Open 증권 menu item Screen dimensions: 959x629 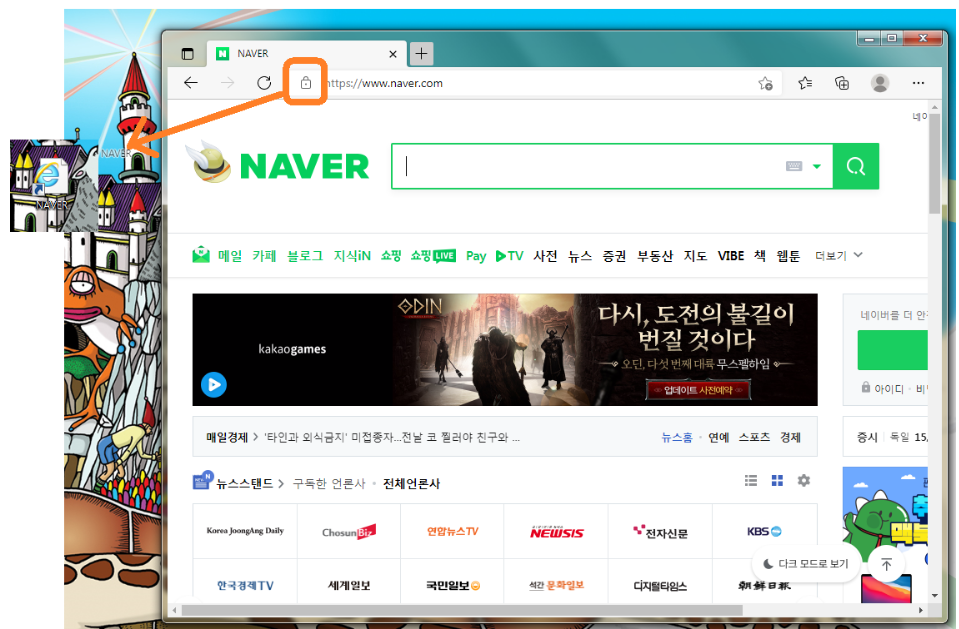pyautogui.click(x=614, y=255)
